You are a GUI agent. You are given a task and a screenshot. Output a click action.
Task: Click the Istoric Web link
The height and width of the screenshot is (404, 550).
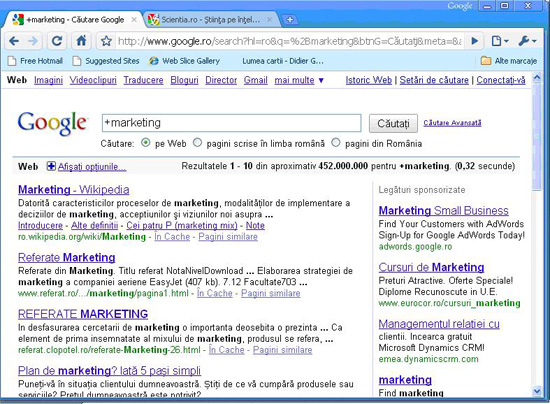pyautogui.click(x=369, y=80)
